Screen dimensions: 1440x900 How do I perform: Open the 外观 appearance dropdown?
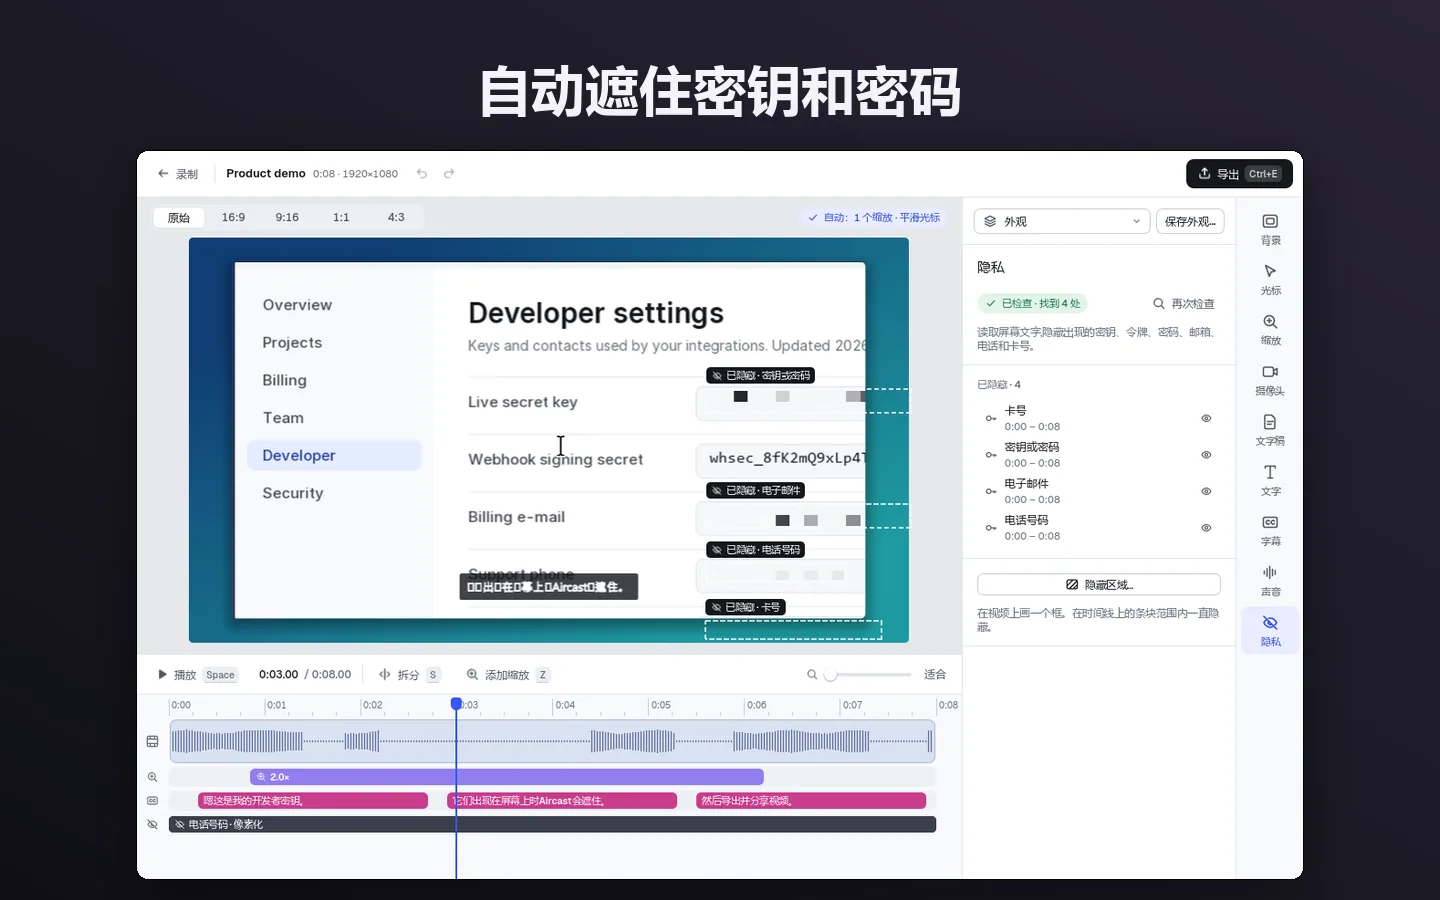(1061, 221)
